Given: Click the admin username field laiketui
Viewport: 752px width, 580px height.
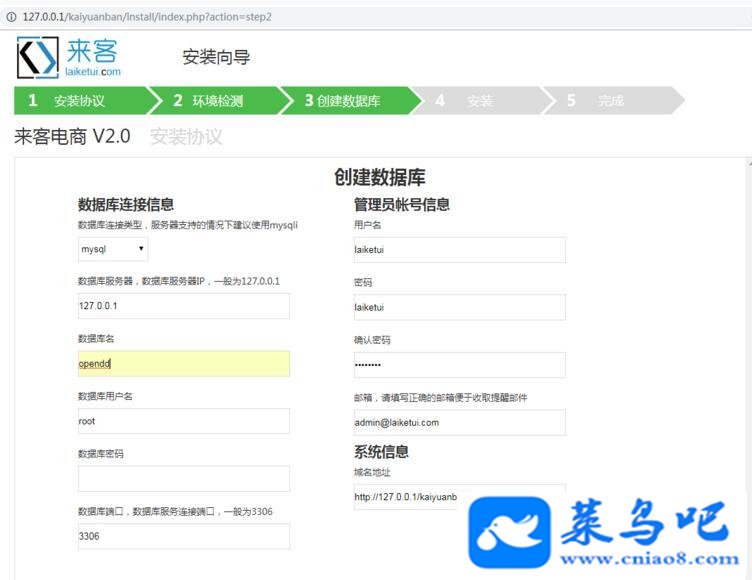Looking at the screenshot, I should pyautogui.click(x=459, y=250).
